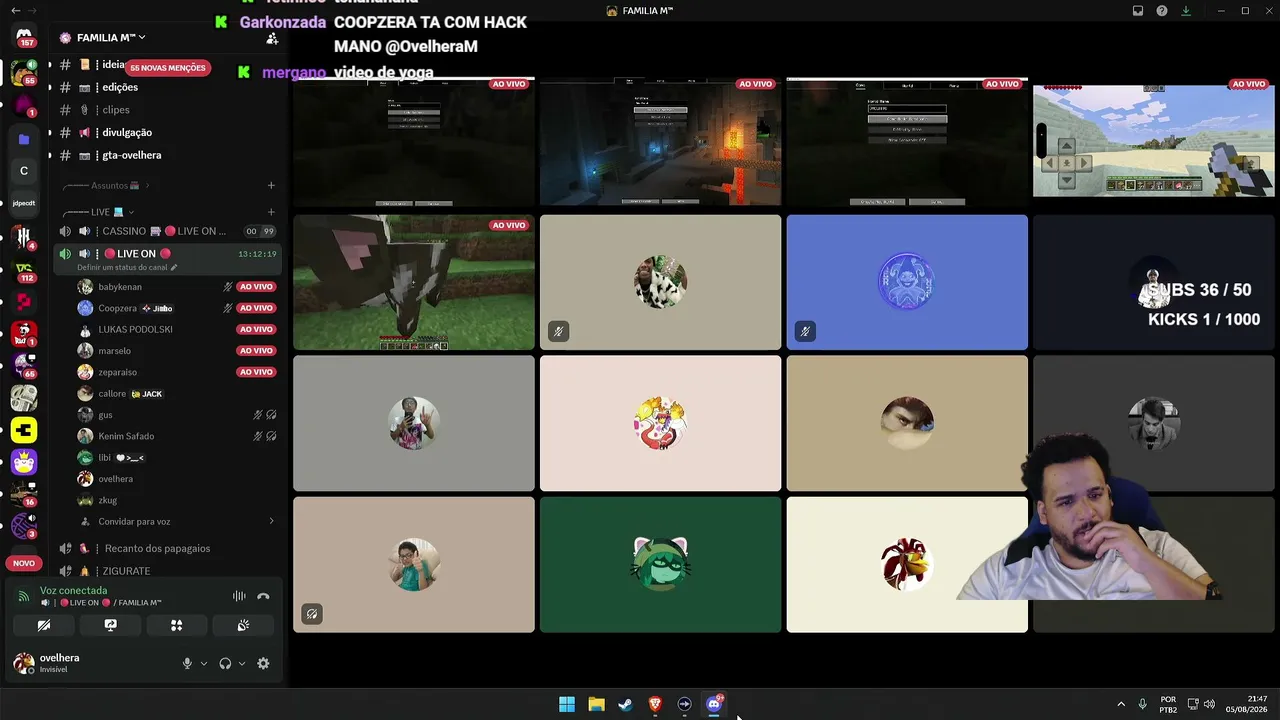Open the cave with lava stream tile

pyautogui.click(x=660, y=140)
